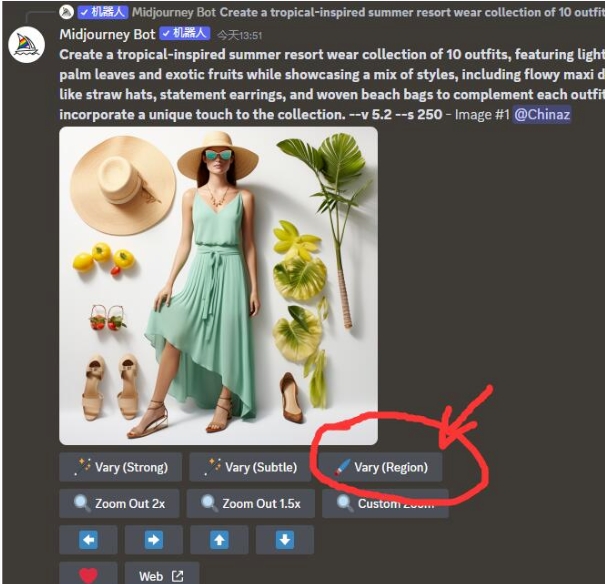Open the generated fashion image preview
Screen dimensions: 605x584
[x=218, y=286]
